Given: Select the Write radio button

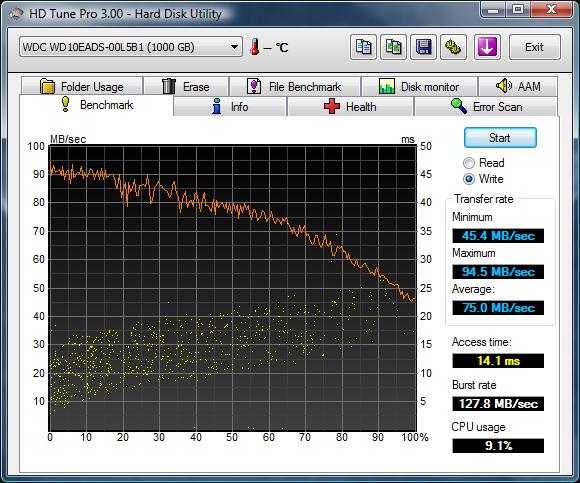Looking at the screenshot, I should click(x=469, y=179).
